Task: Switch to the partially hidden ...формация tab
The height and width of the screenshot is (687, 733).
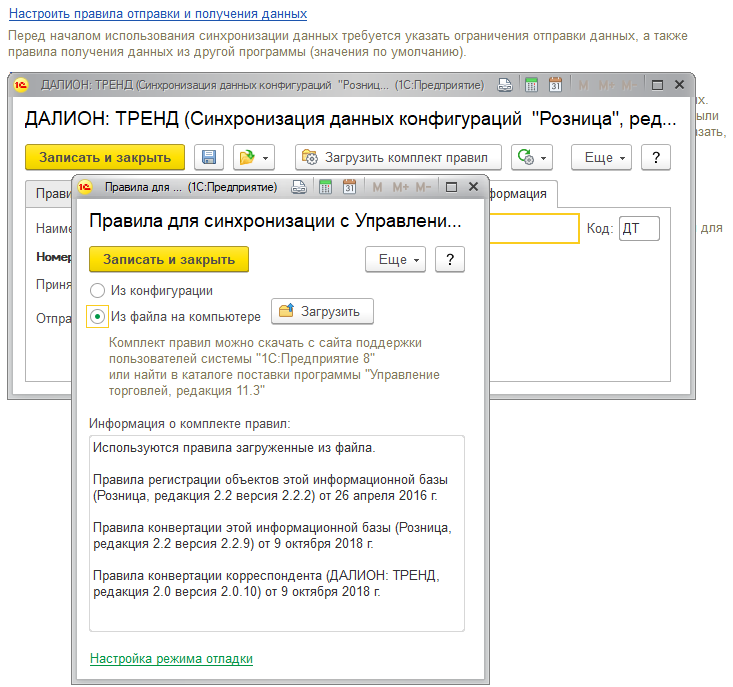Action: coord(523,193)
